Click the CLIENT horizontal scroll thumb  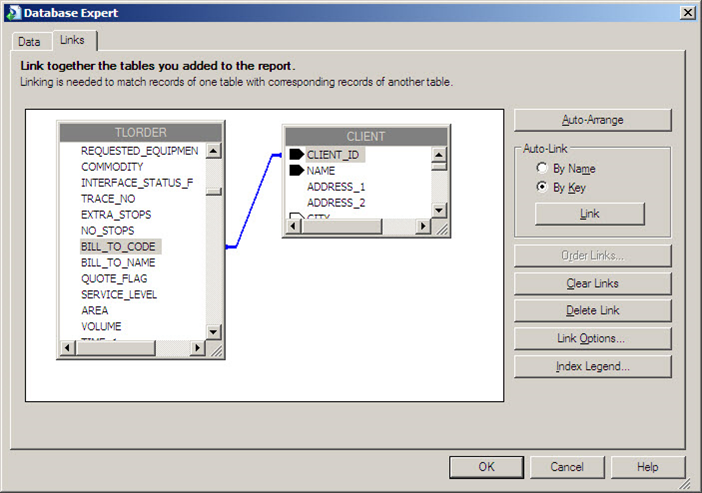click(x=342, y=226)
